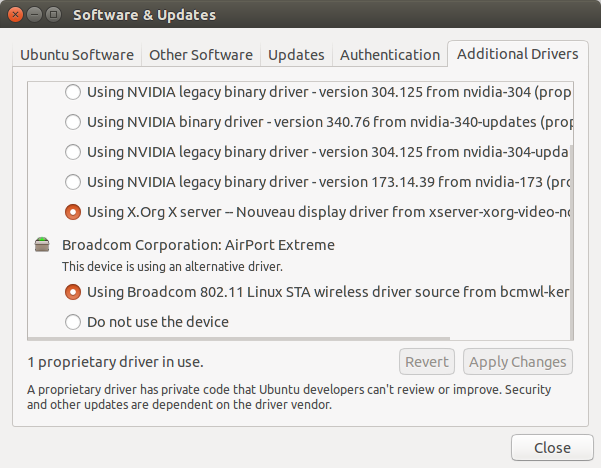
Task: Click 'Broadcom Corporation: AirPort Extreme' heading
Action: (198, 245)
